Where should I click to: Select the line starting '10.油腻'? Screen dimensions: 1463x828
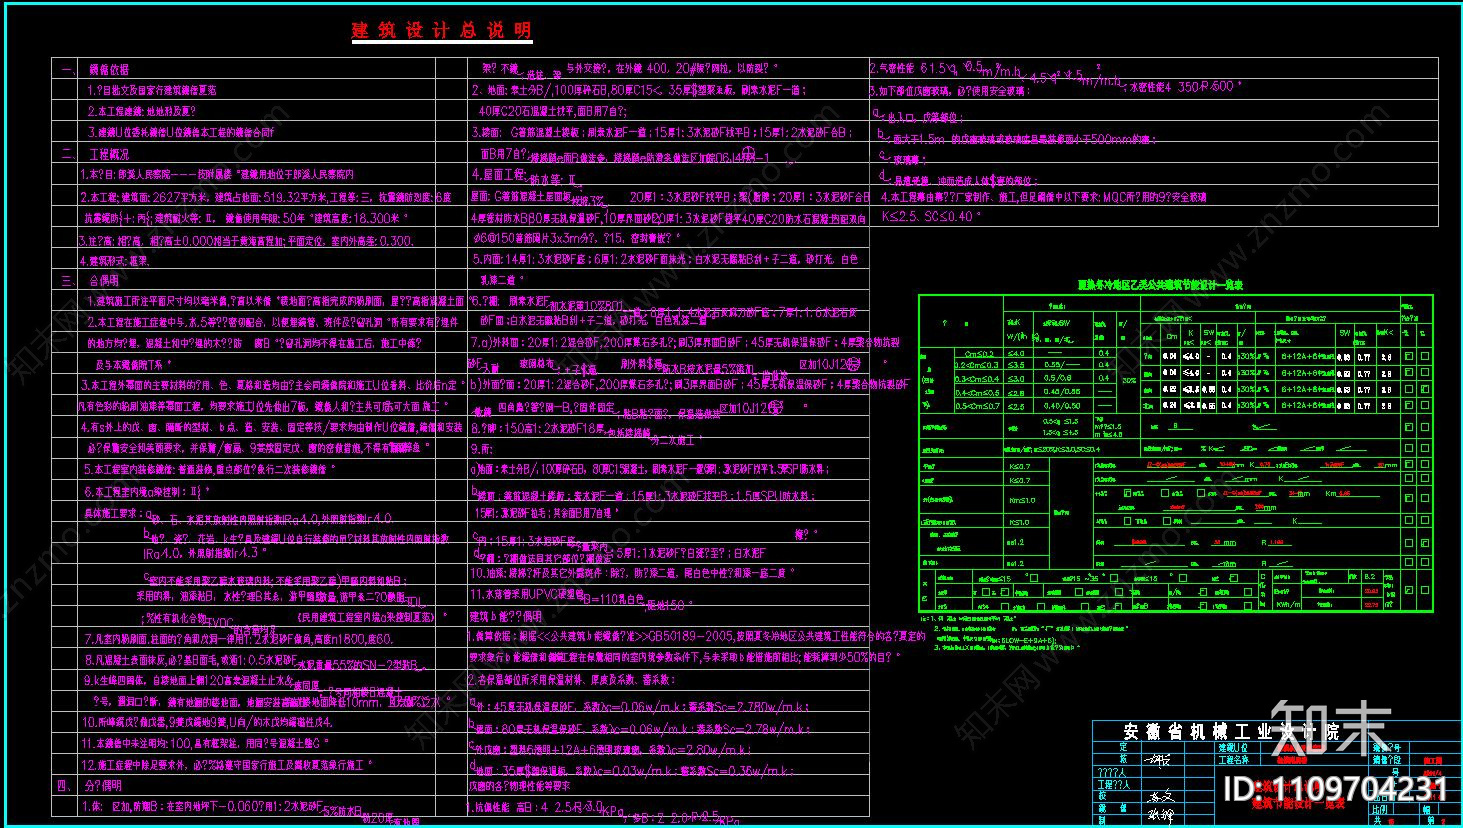point(632,574)
